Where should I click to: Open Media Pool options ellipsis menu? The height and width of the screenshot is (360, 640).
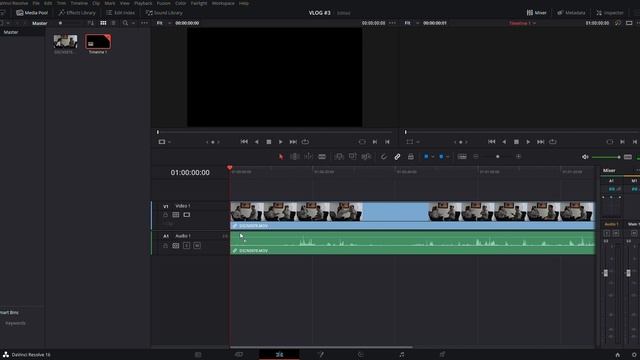[144, 23]
